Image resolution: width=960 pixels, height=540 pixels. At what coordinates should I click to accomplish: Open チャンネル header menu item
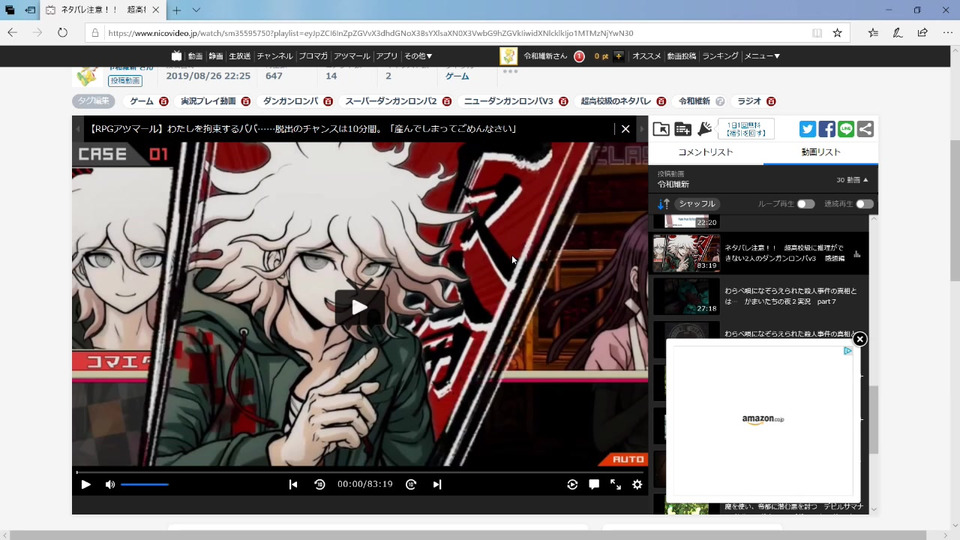click(274, 56)
